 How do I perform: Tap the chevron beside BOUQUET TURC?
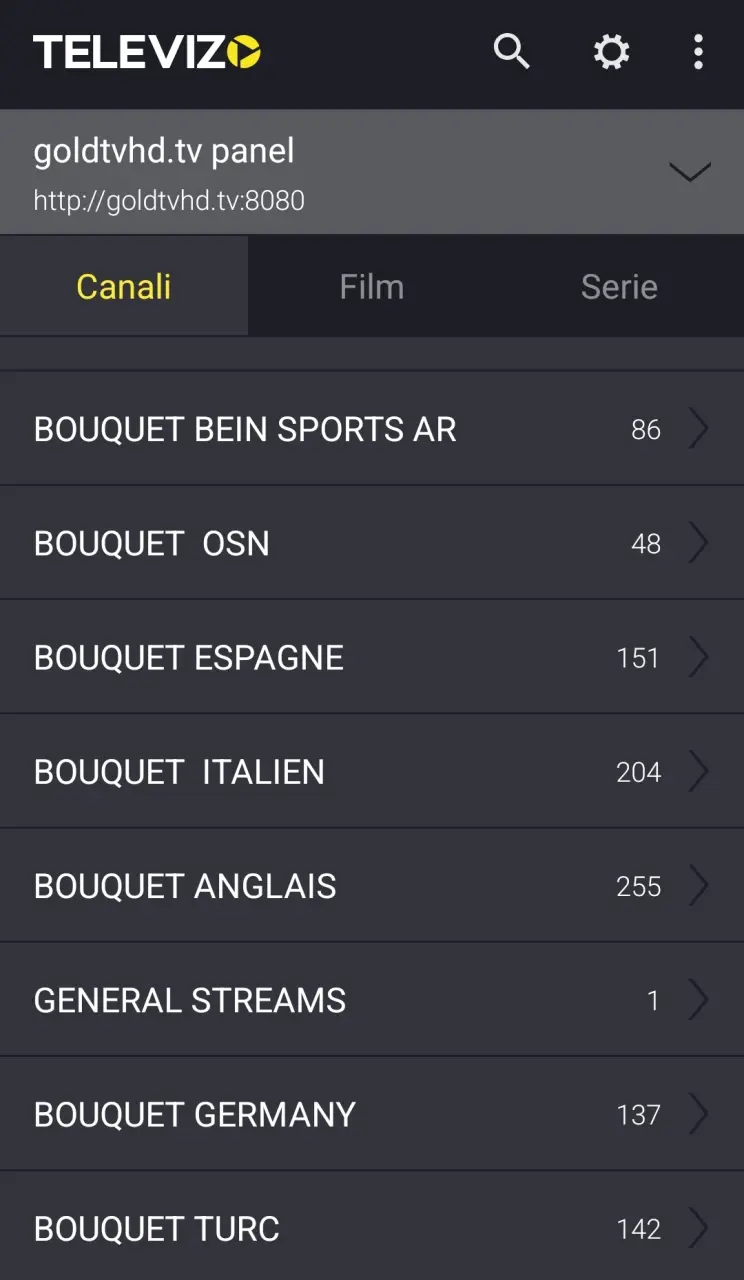[698, 1227]
